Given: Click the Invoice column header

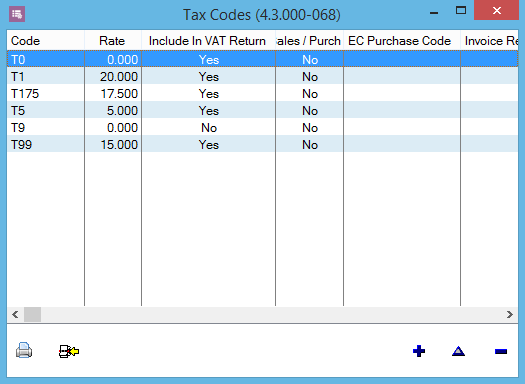Looking at the screenshot, I should [490, 41].
